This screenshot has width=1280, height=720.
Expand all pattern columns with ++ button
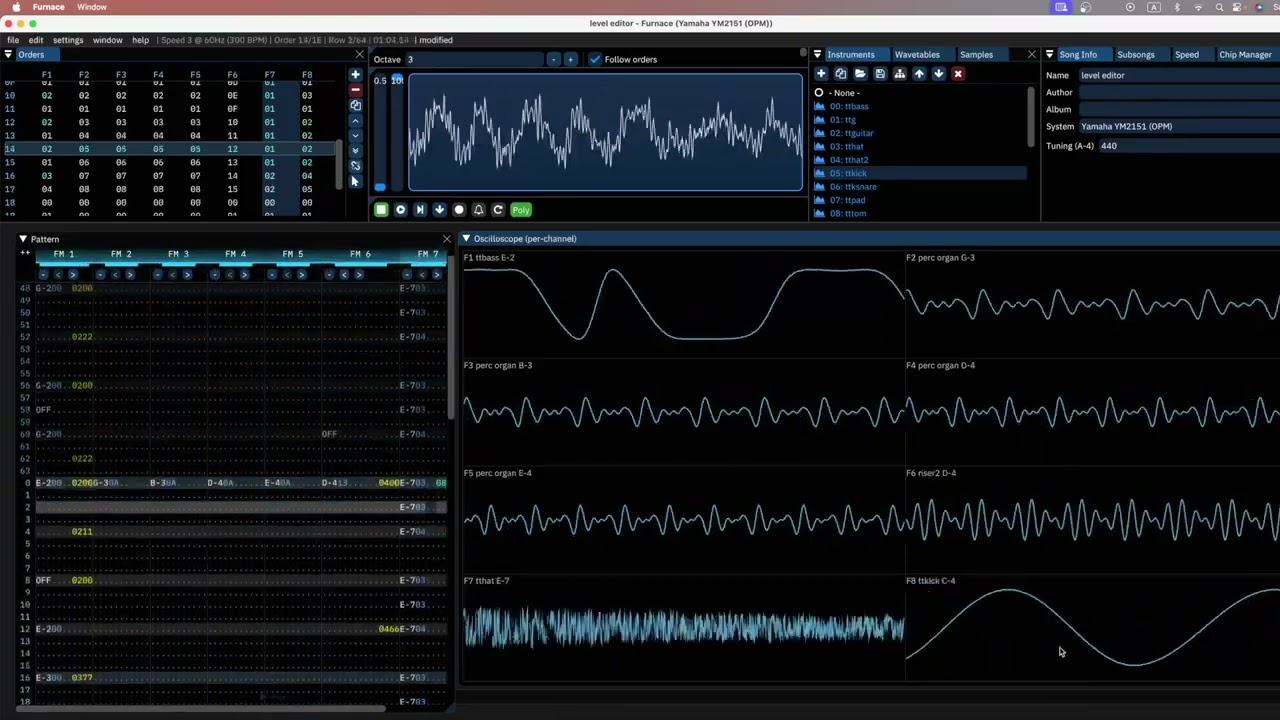tap(24, 254)
